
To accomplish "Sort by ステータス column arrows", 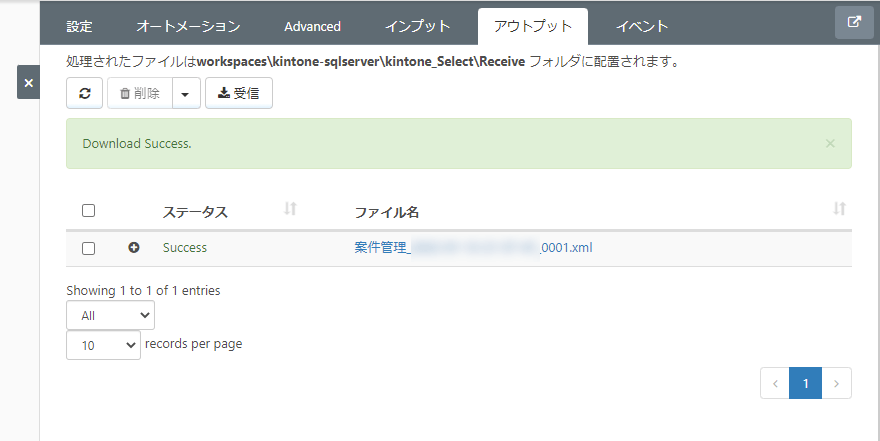I will 290,209.
